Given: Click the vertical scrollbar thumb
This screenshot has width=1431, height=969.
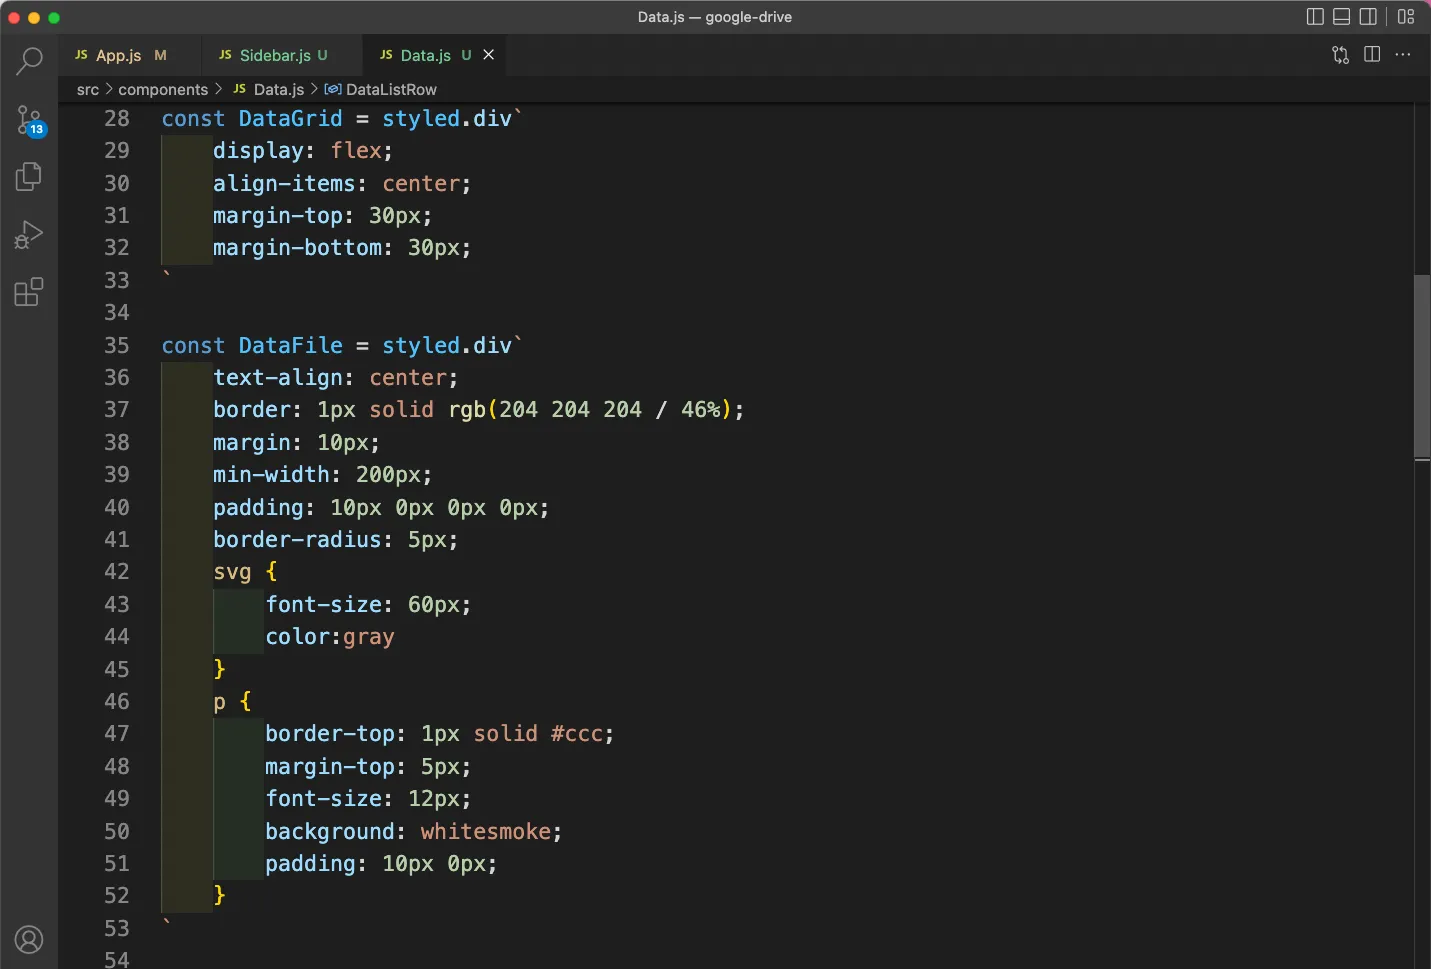Looking at the screenshot, I should point(1422,367).
